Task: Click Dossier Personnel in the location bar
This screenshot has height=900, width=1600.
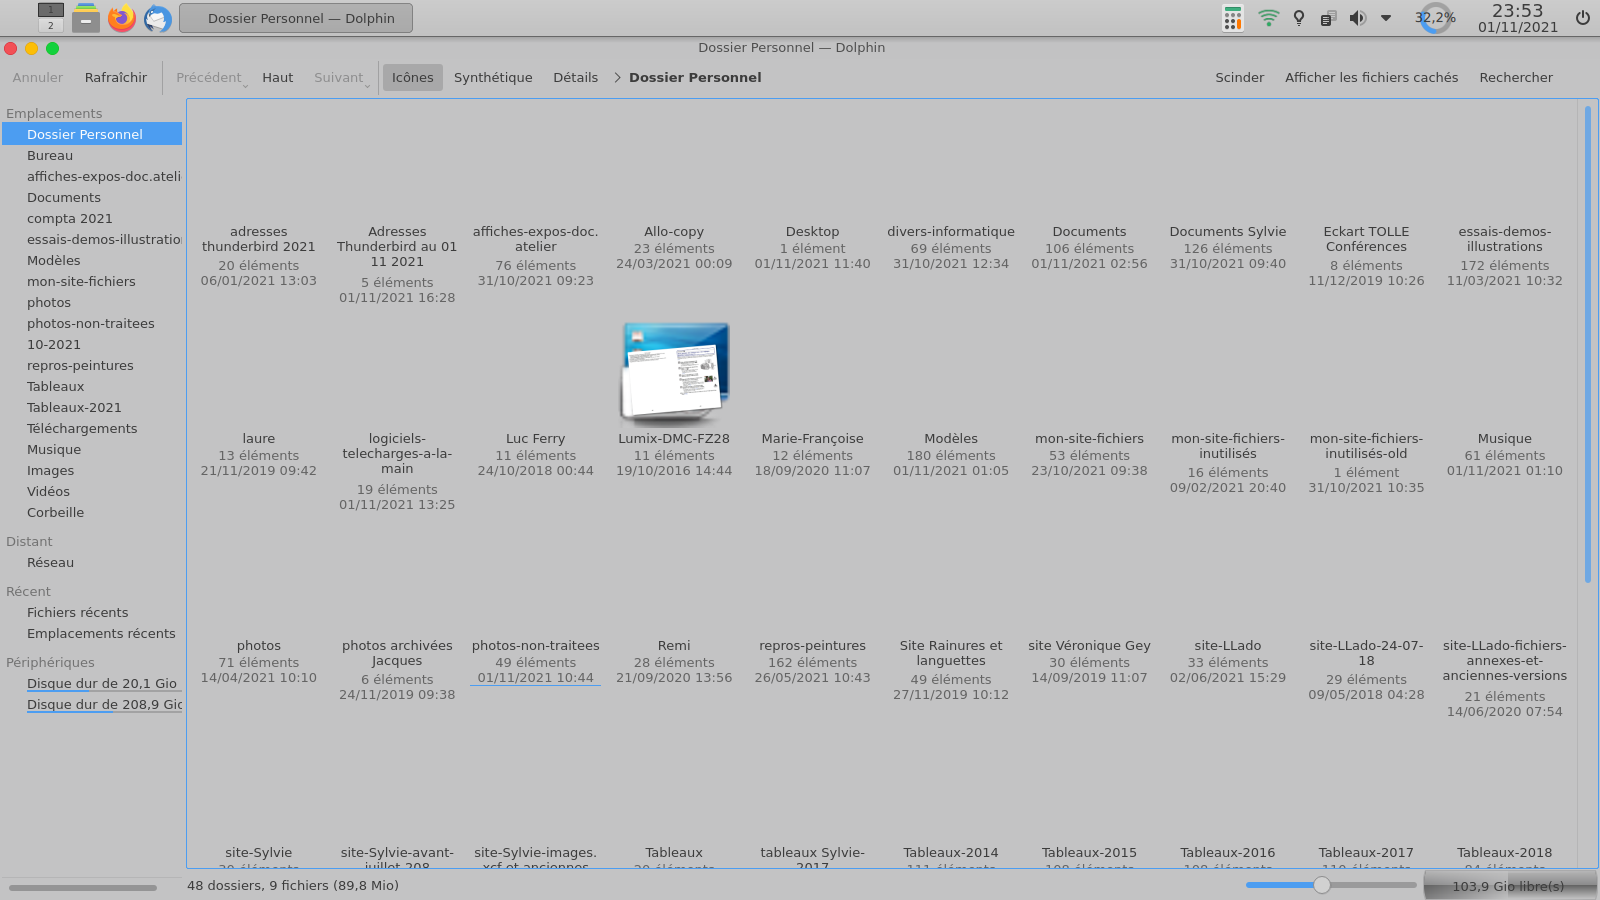Action: coord(695,77)
